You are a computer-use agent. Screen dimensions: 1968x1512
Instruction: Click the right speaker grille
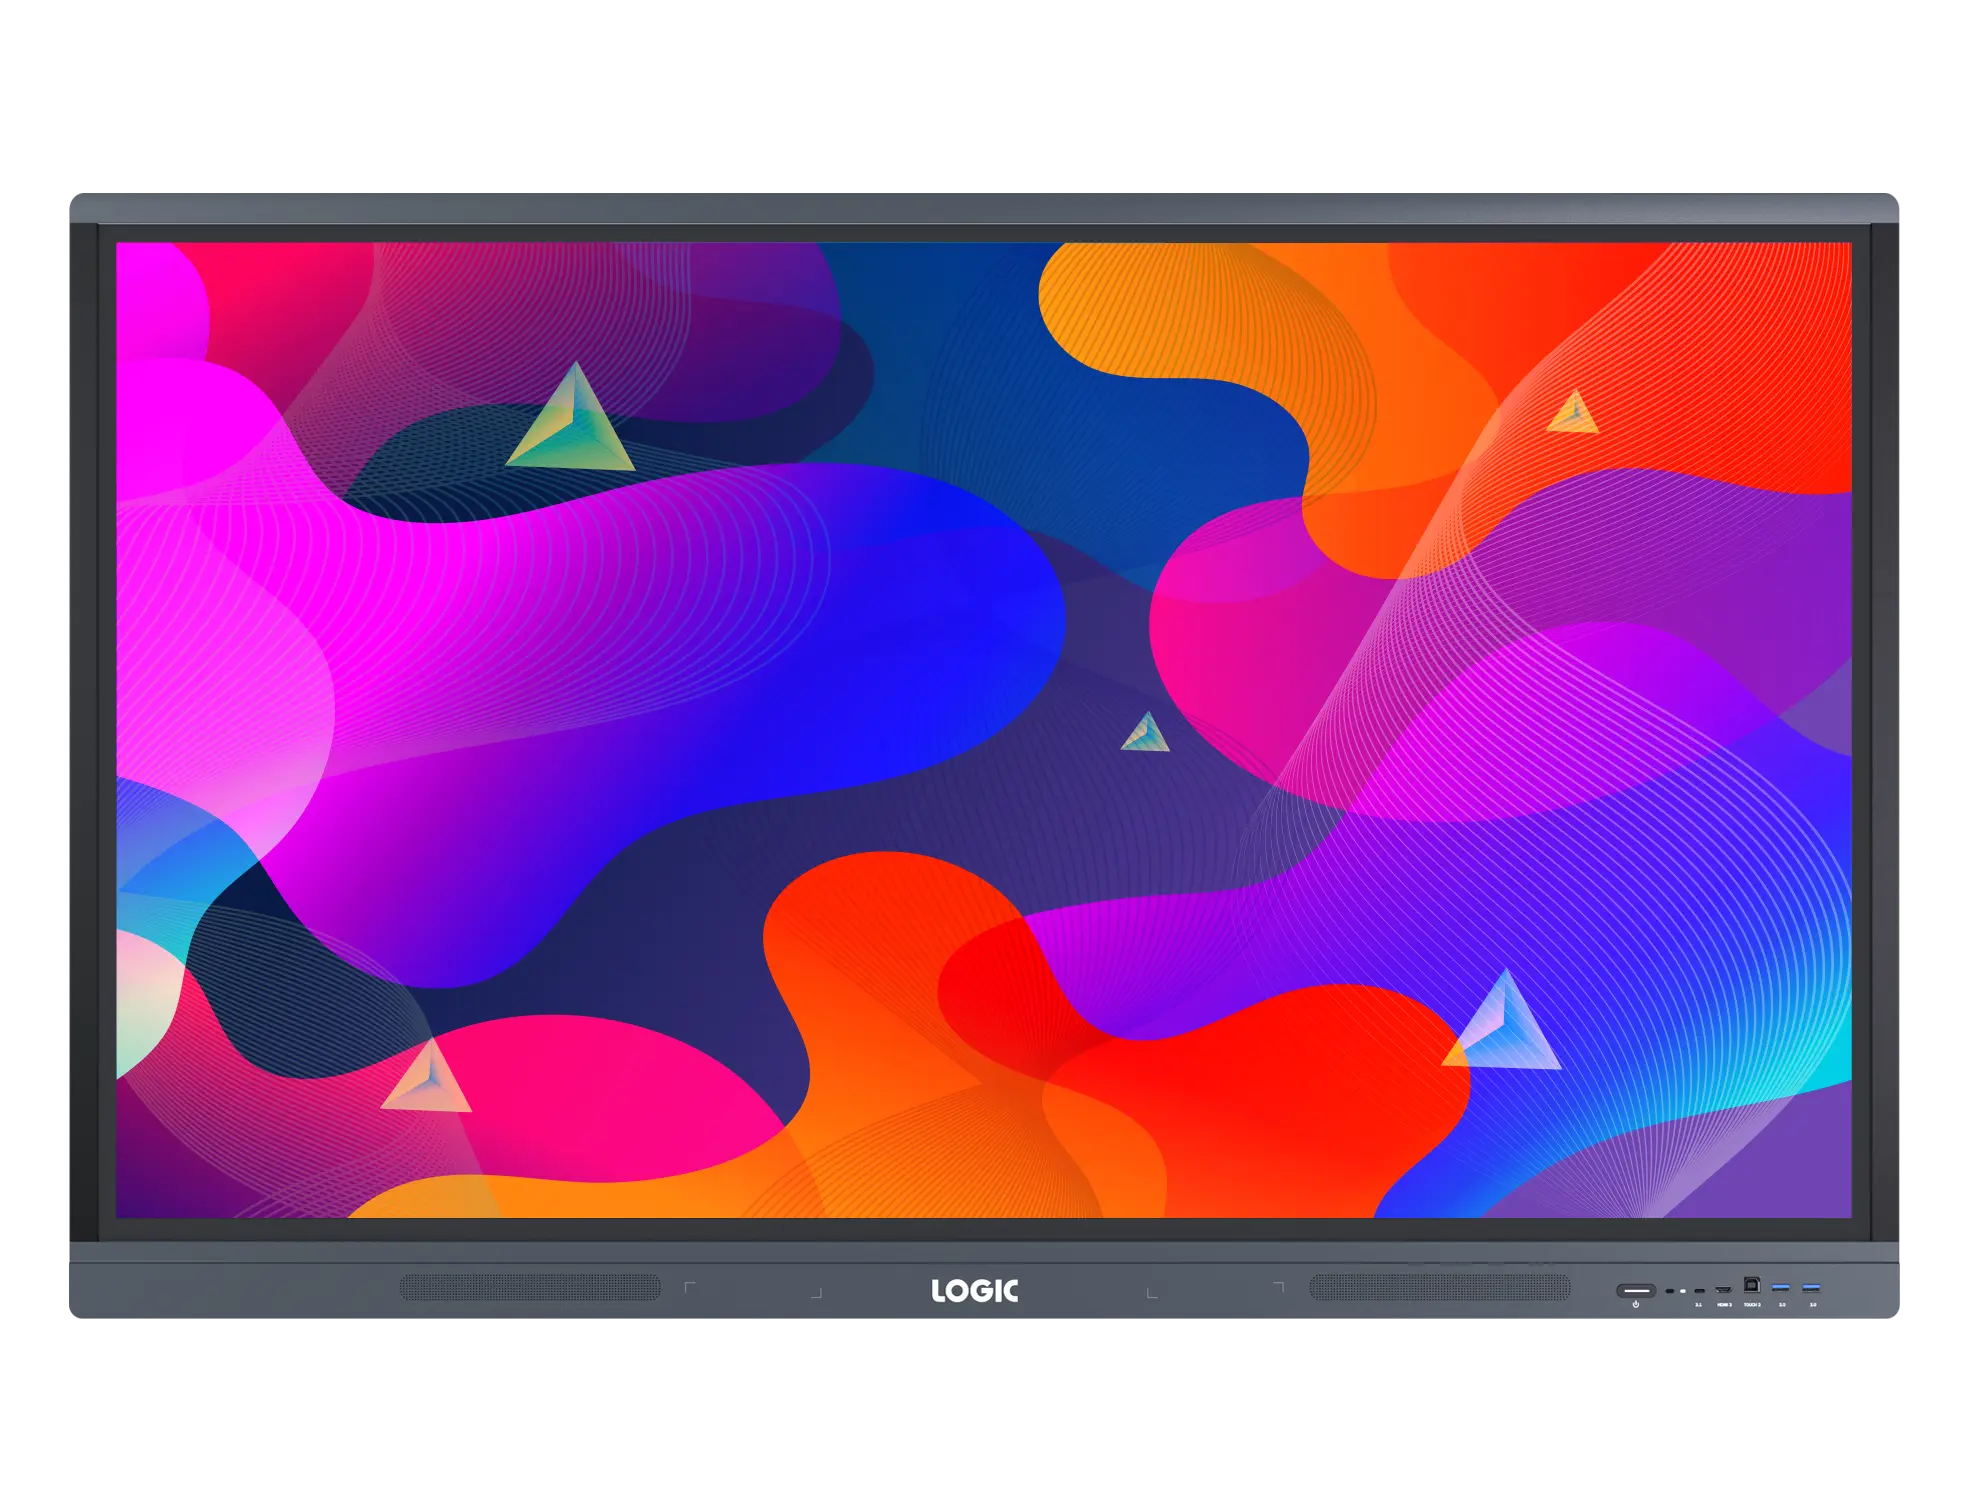coord(1439,1287)
